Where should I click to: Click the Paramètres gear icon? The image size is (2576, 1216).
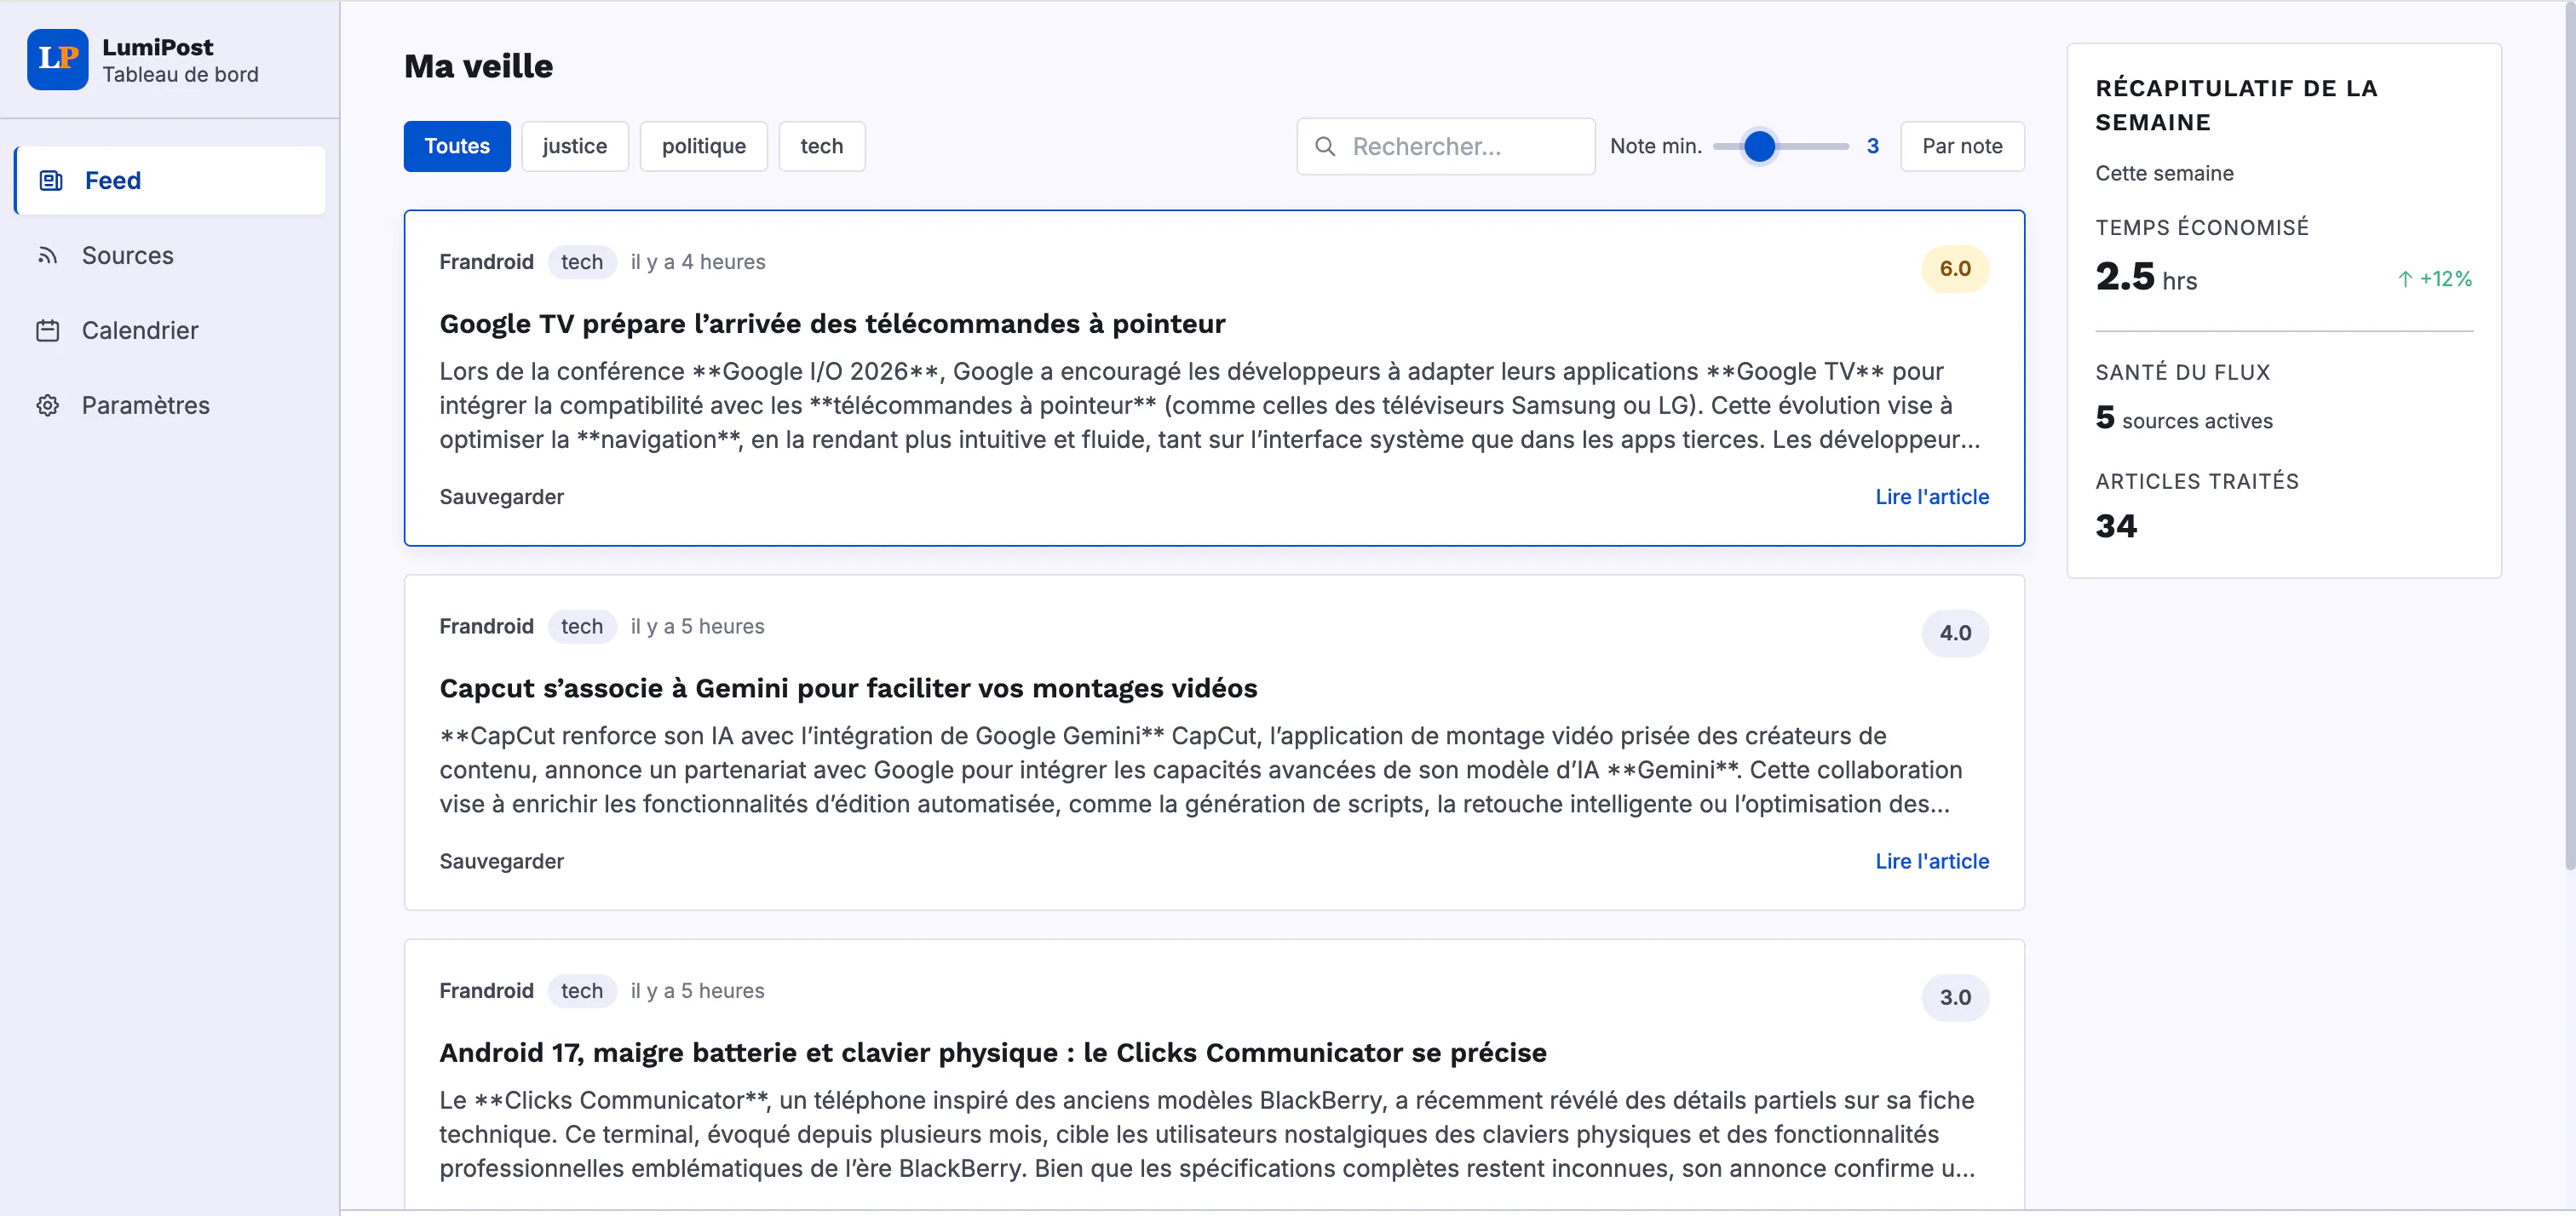click(x=47, y=406)
